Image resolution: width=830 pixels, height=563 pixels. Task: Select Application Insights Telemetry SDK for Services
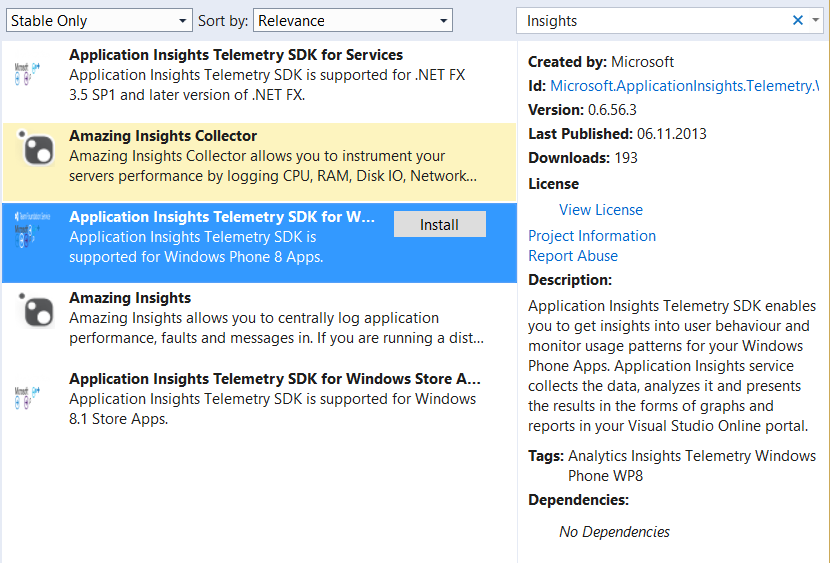point(236,55)
